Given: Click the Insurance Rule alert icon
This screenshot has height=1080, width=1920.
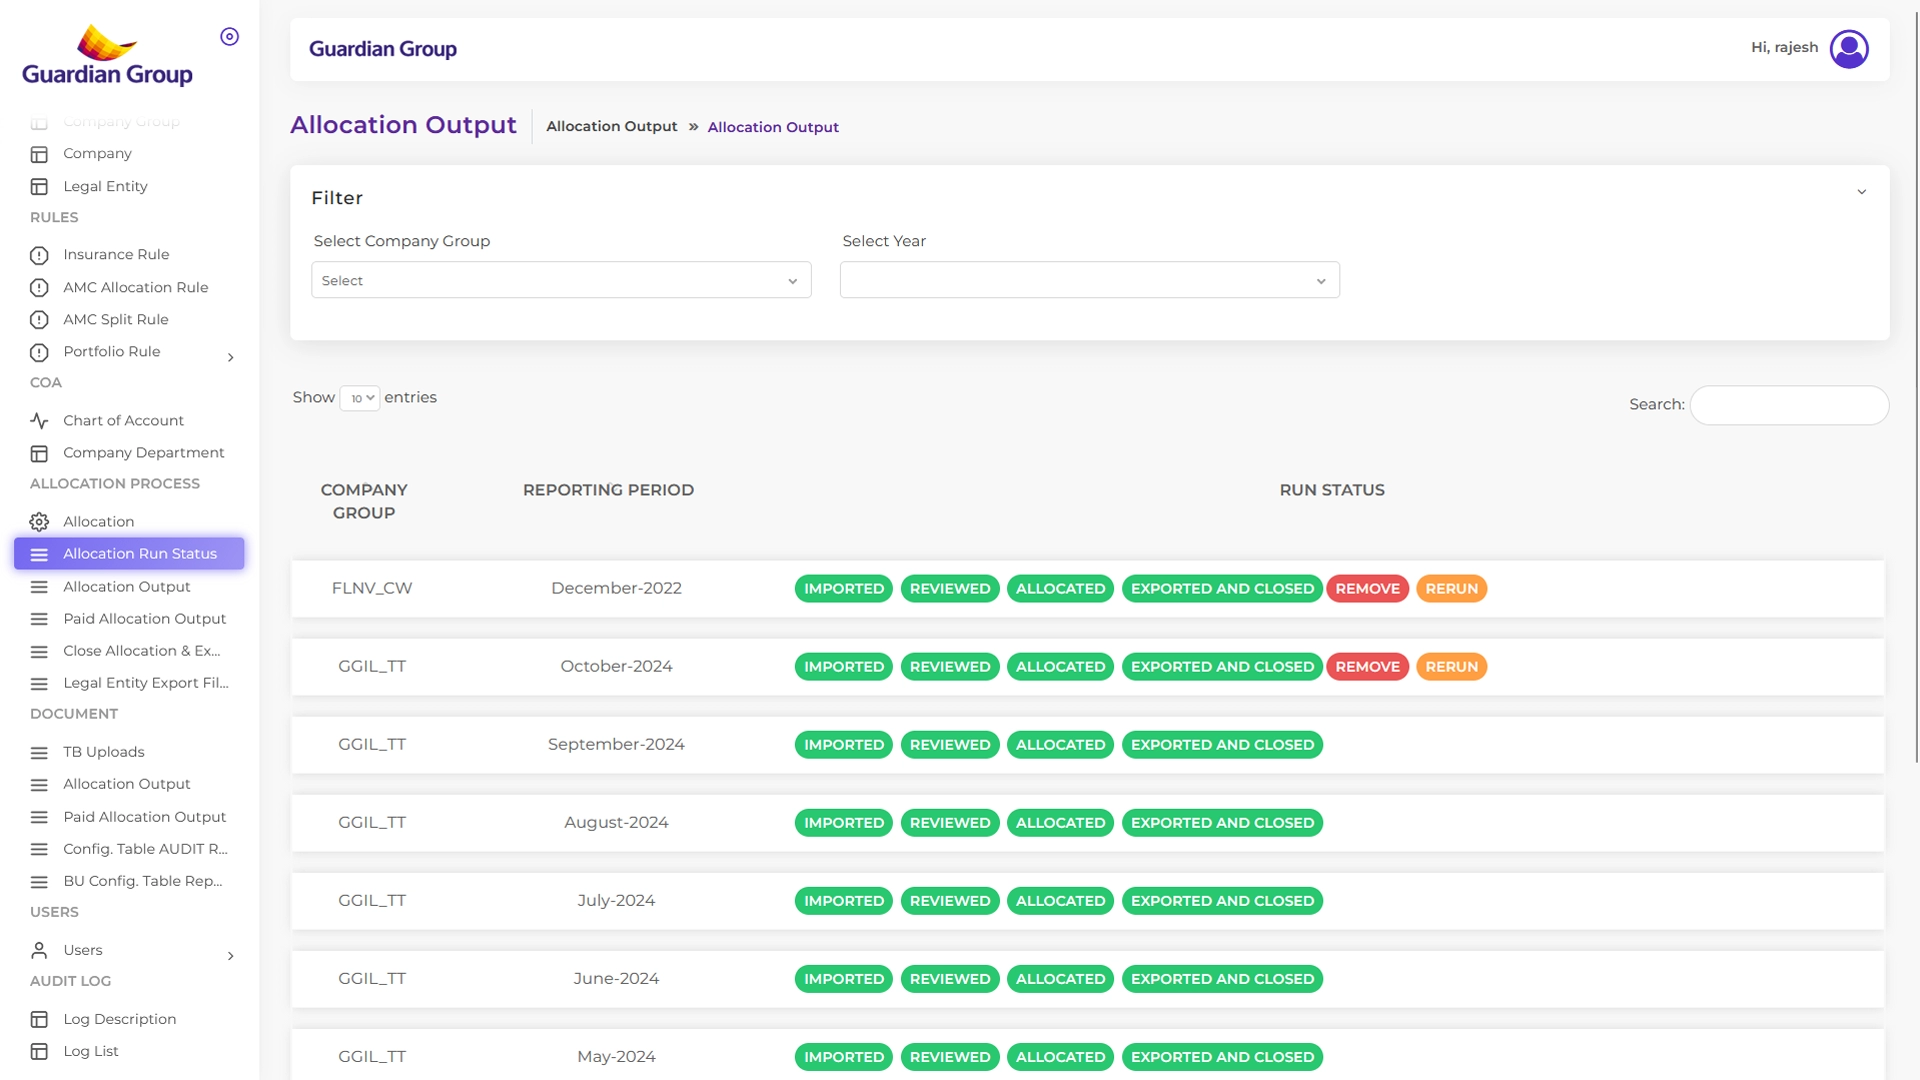Looking at the screenshot, I should (x=39, y=255).
